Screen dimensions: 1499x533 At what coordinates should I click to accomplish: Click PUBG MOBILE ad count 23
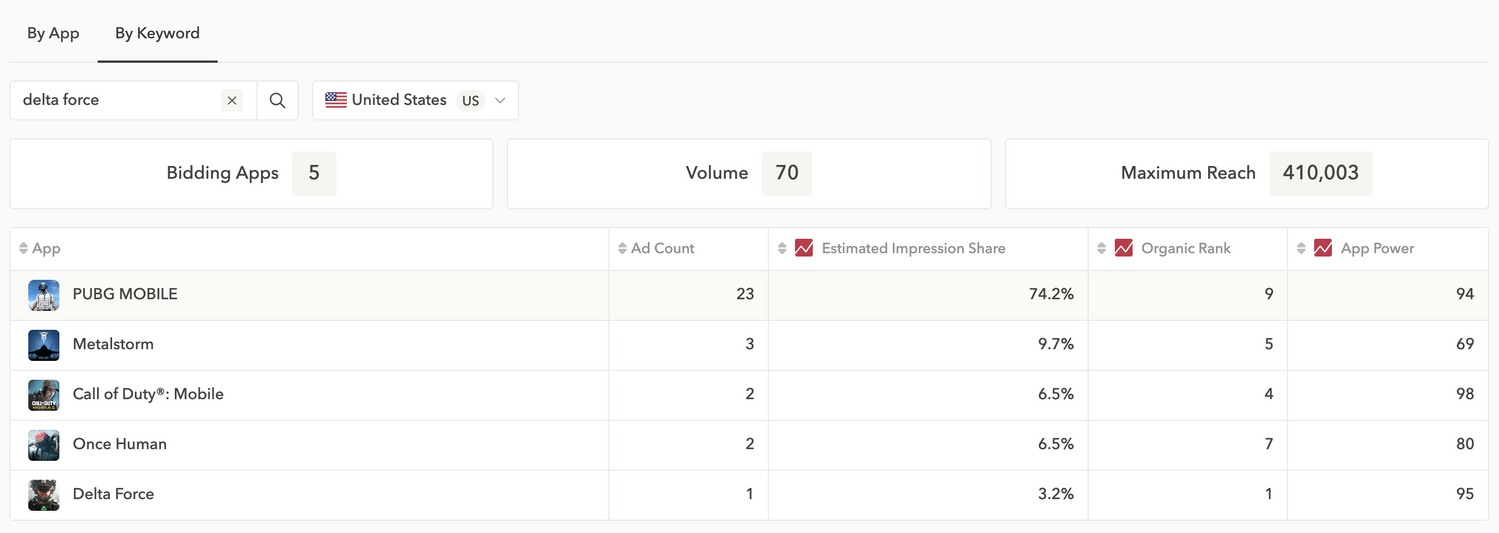coord(745,294)
